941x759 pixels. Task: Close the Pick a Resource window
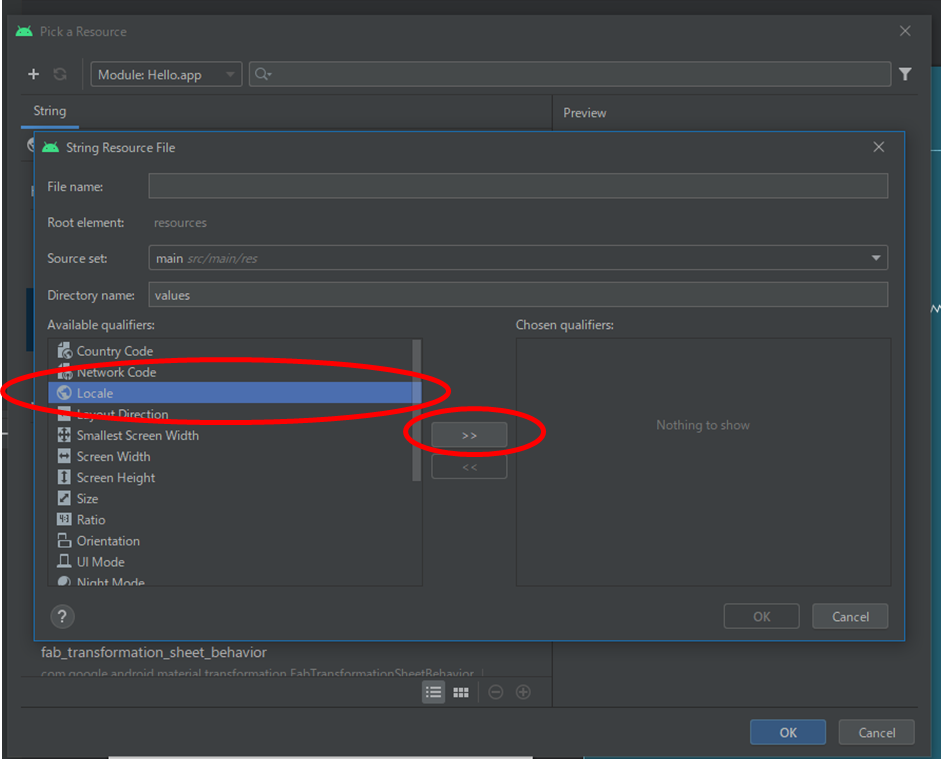905,31
